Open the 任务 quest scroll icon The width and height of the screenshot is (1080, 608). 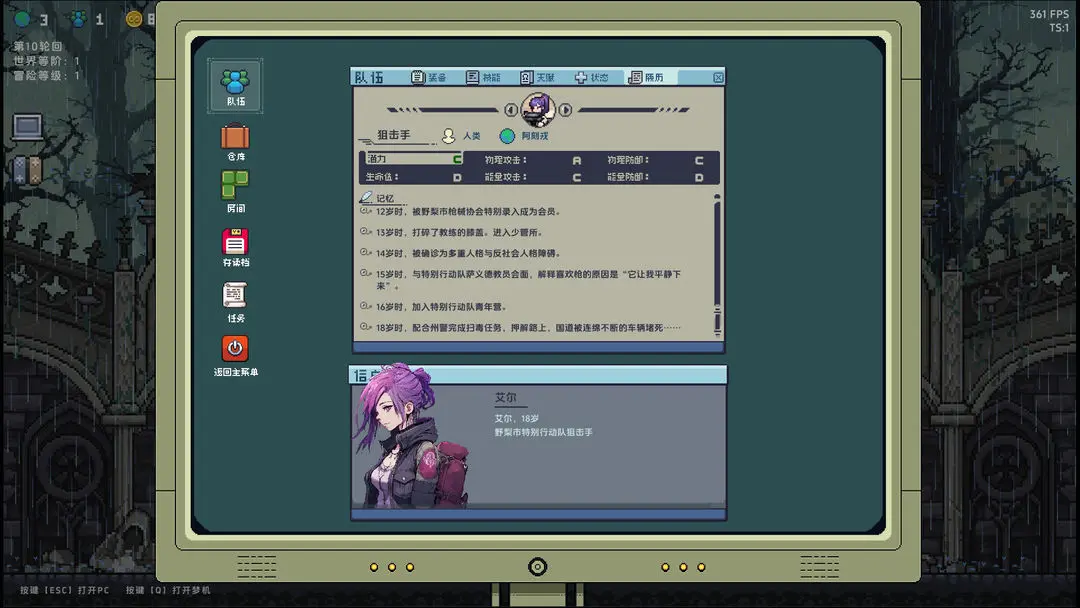(x=235, y=302)
